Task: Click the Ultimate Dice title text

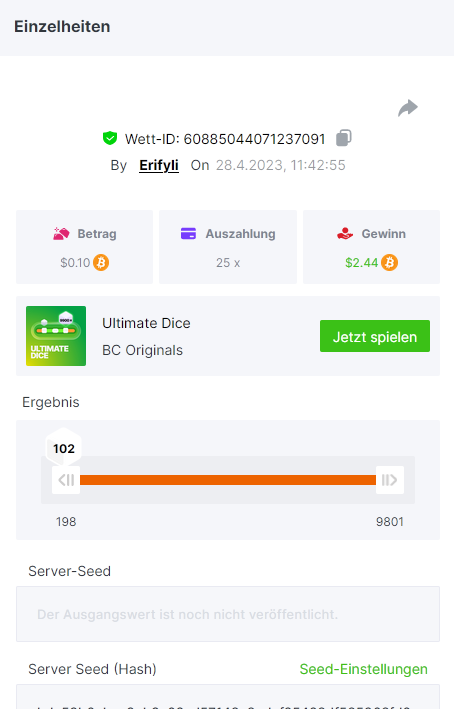Action: 146,323
